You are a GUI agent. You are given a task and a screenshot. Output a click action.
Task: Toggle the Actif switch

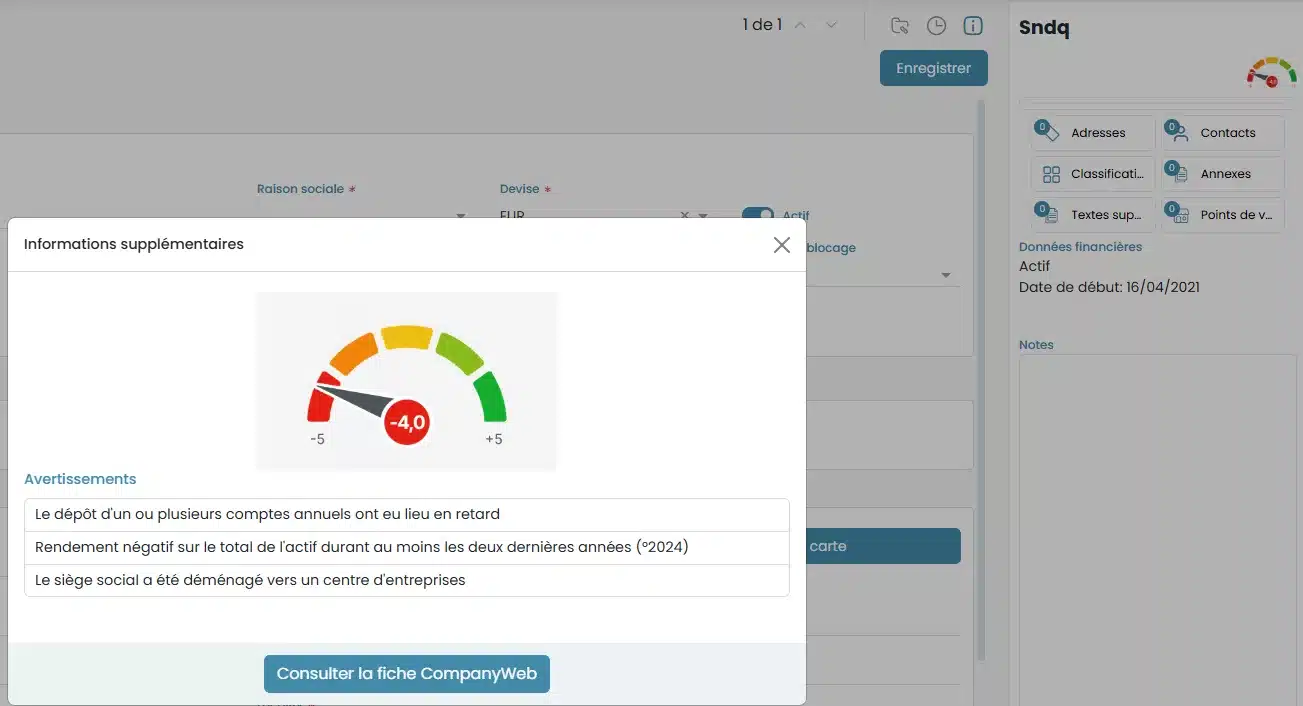758,214
